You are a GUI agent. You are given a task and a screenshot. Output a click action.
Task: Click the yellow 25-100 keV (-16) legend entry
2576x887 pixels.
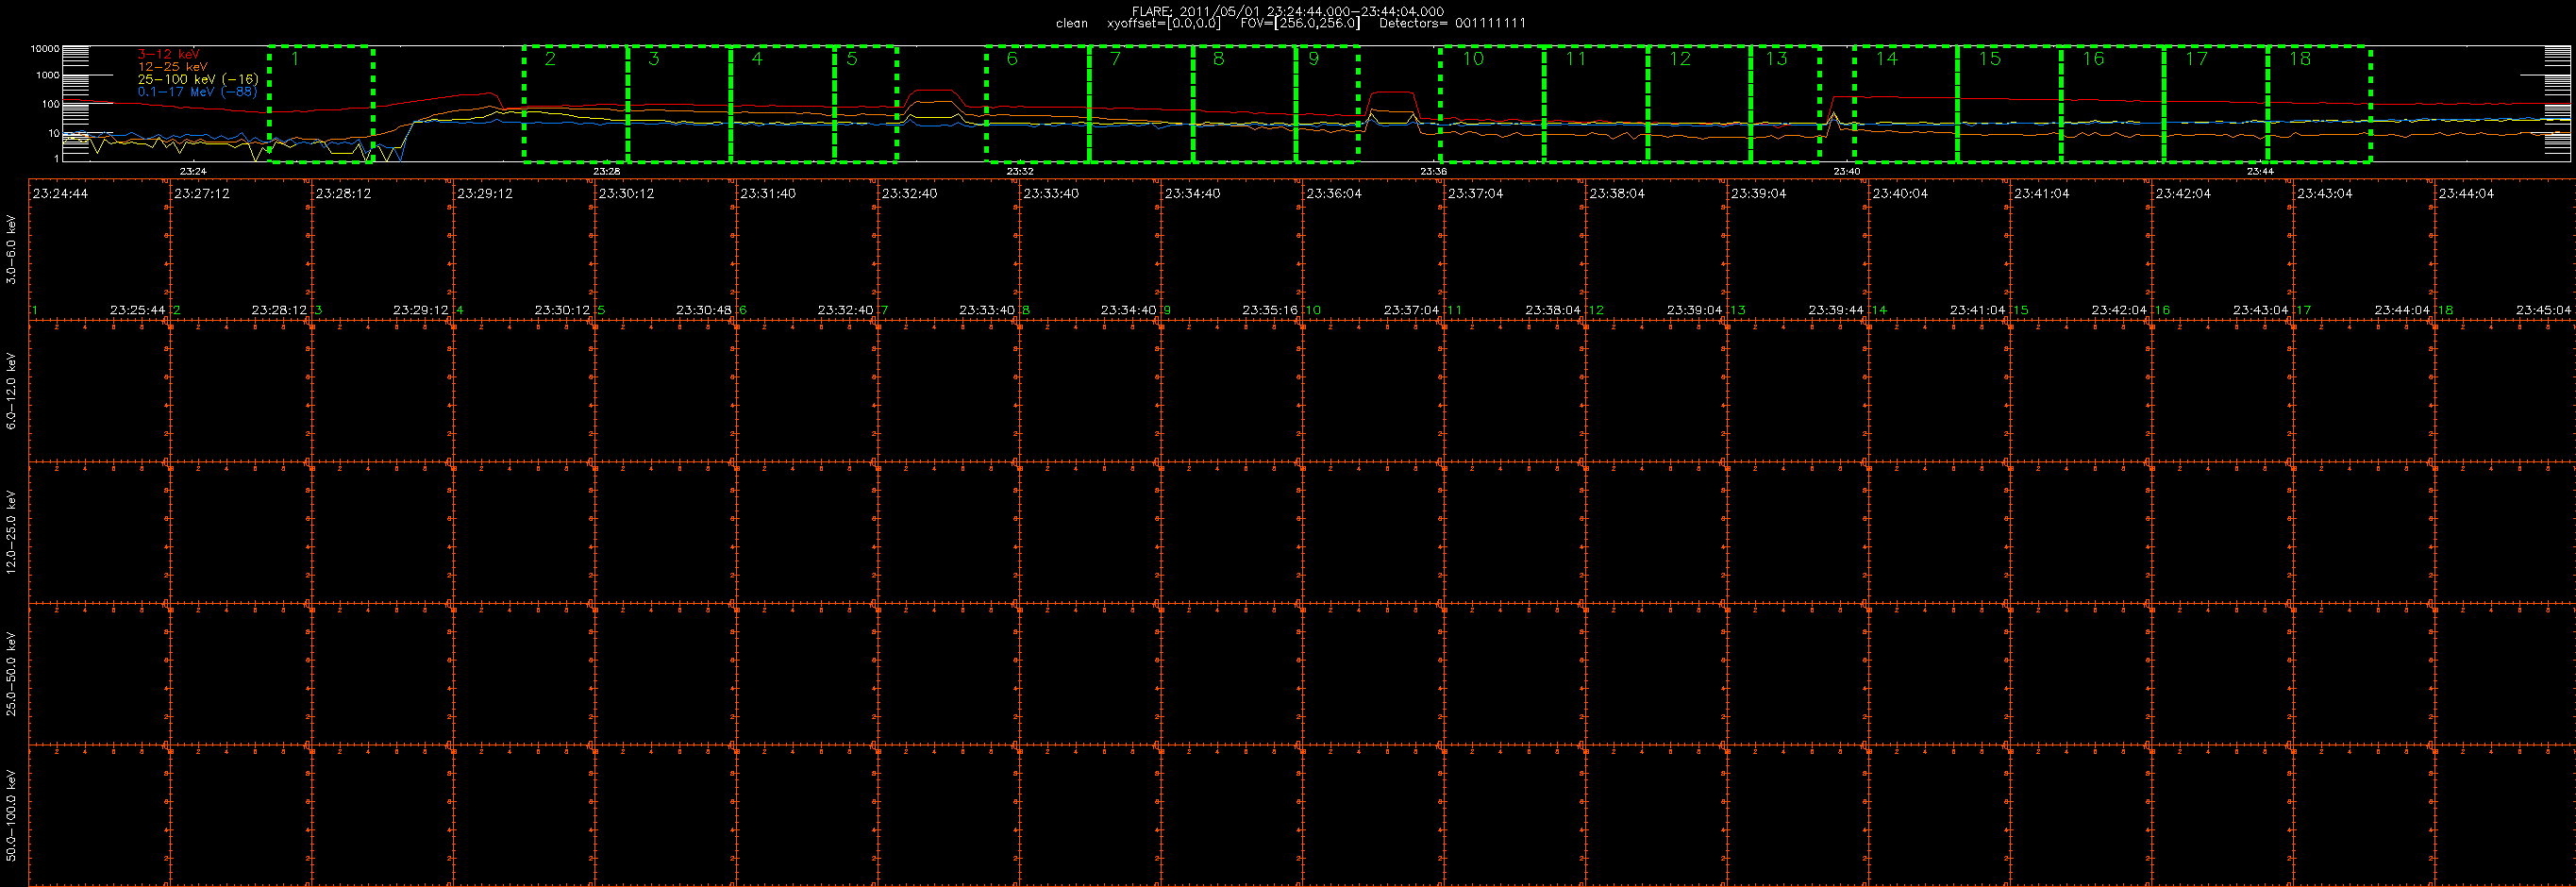[x=198, y=79]
